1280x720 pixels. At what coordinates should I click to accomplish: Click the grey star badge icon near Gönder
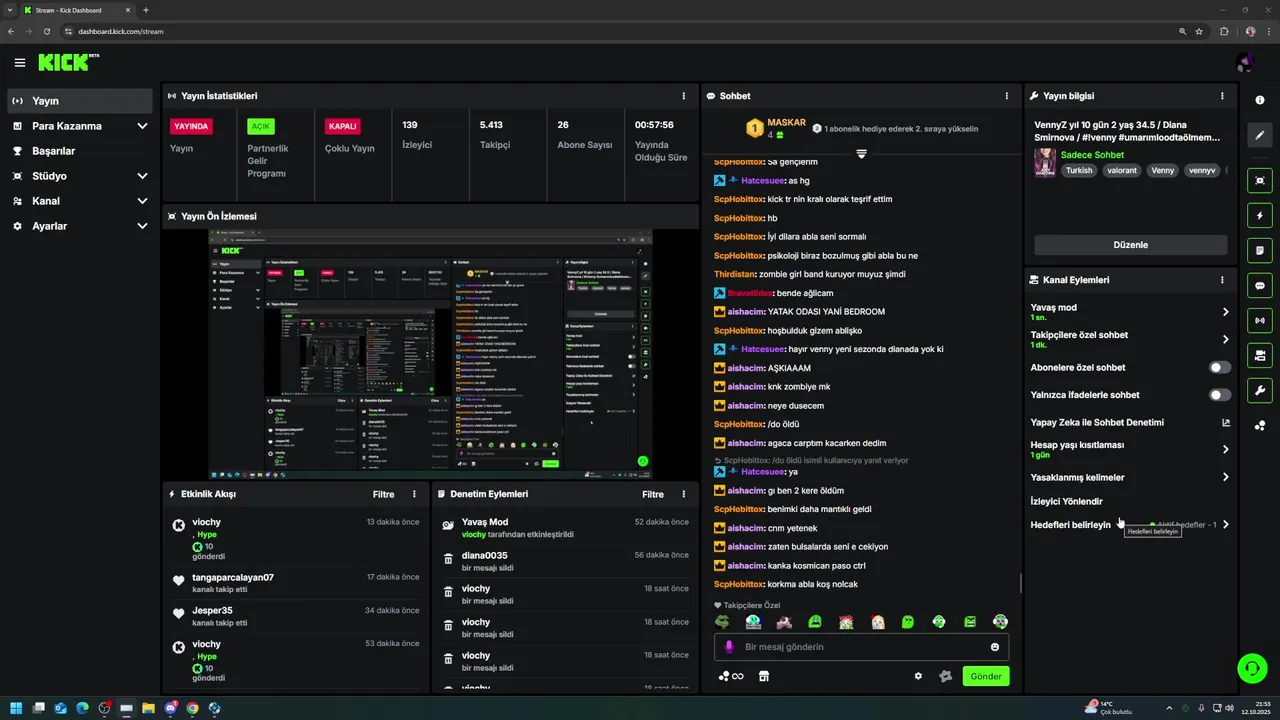pos(946,676)
